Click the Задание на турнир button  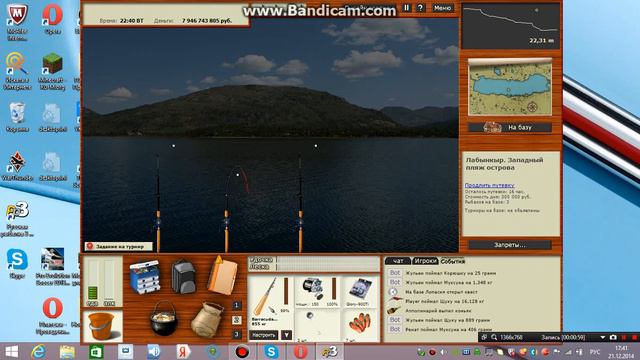pos(119,246)
